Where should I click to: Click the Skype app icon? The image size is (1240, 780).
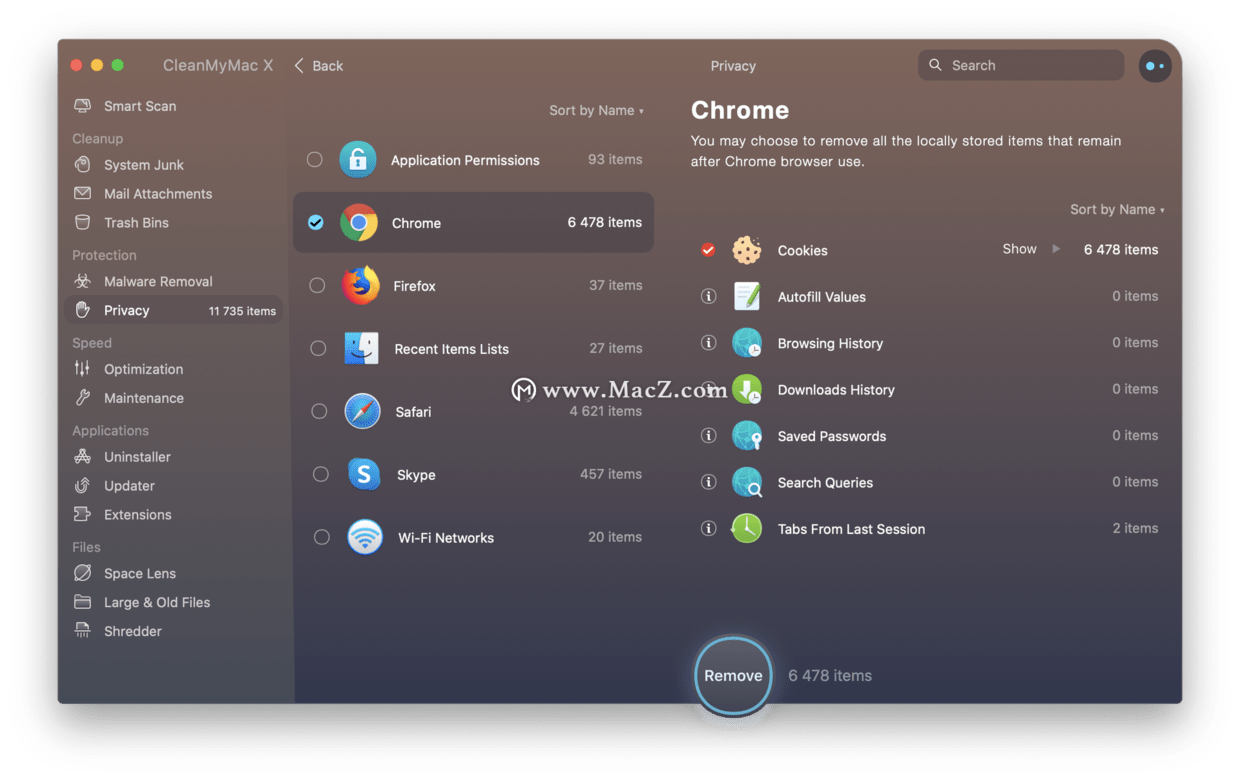(363, 474)
